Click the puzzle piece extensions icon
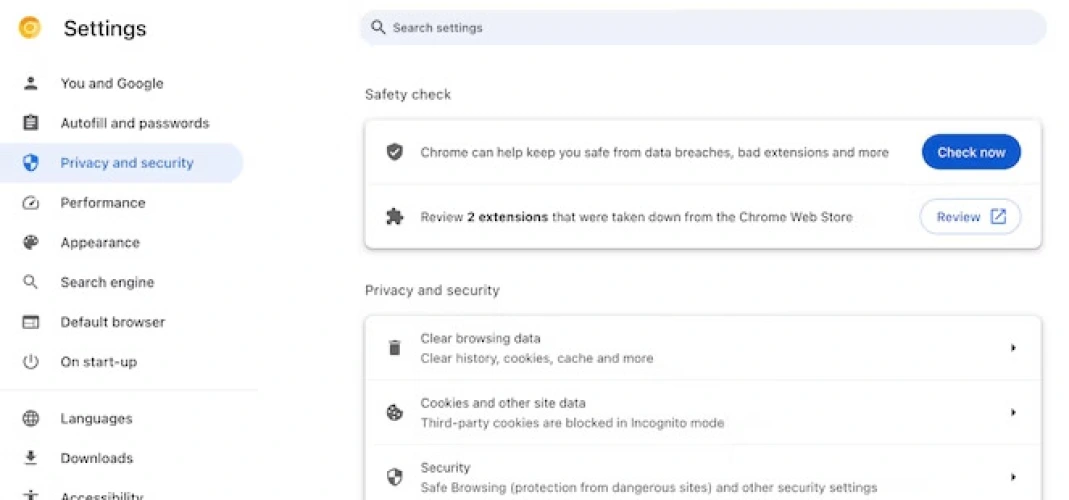This screenshot has height=500, width=1069. tap(395, 216)
